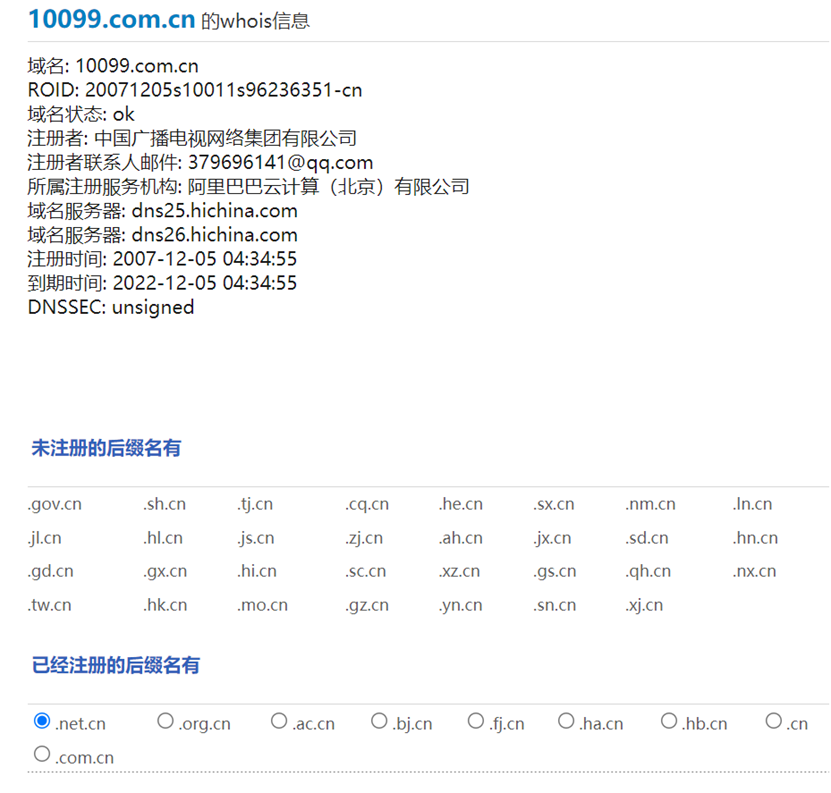Select the .ac.cn radio button

click(x=279, y=721)
